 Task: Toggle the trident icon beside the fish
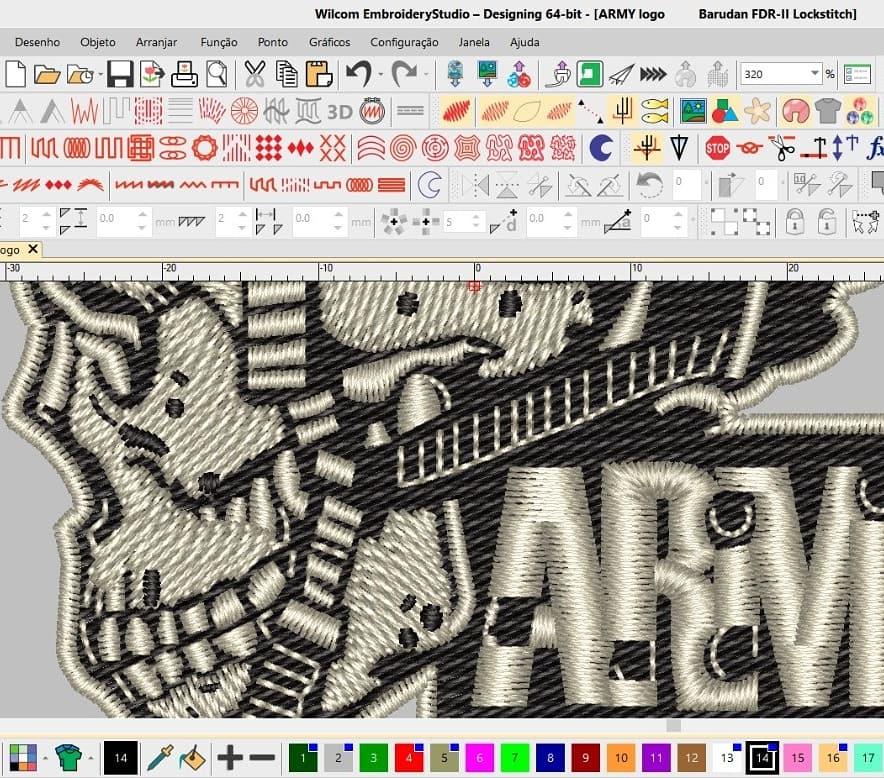click(623, 111)
